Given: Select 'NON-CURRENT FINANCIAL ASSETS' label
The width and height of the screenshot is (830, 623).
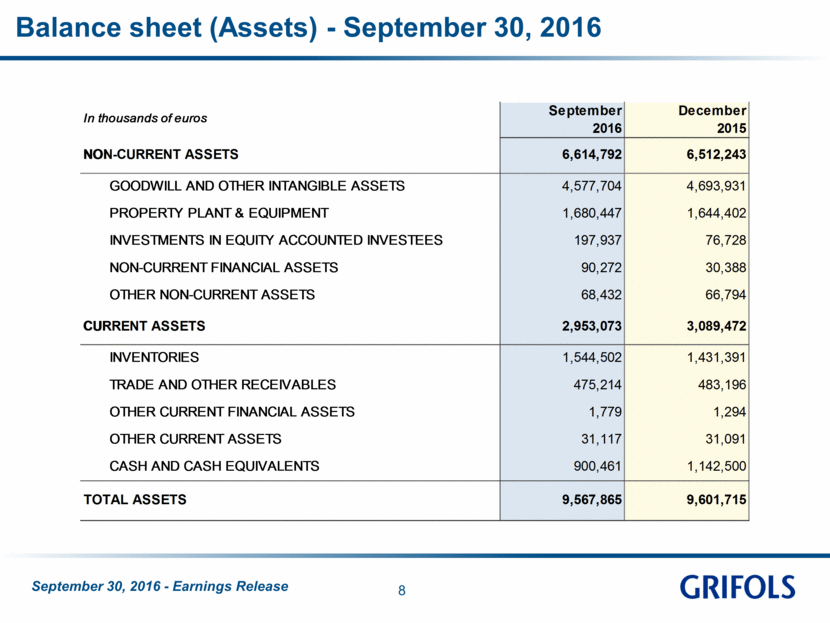Looking at the screenshot, I should point(223,267).
